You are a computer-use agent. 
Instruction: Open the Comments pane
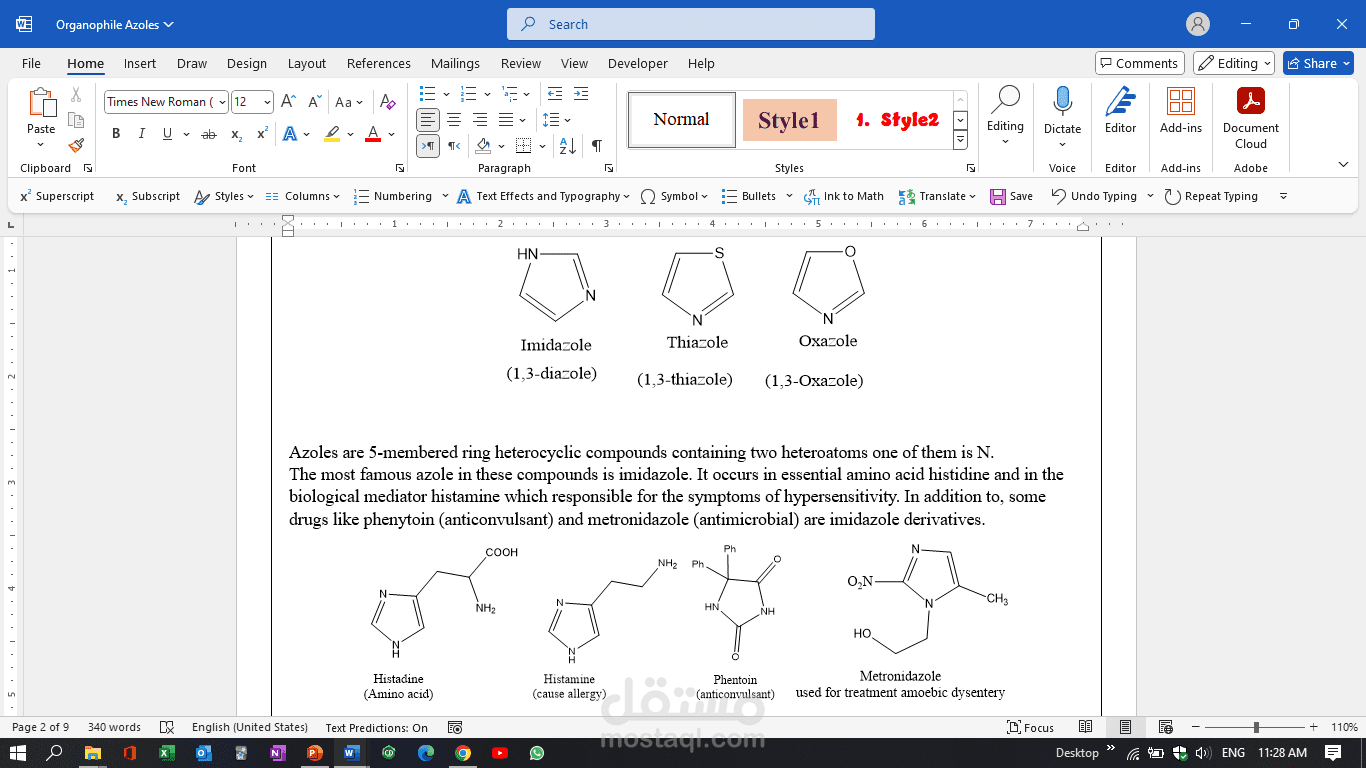[x=1139, y=63]
